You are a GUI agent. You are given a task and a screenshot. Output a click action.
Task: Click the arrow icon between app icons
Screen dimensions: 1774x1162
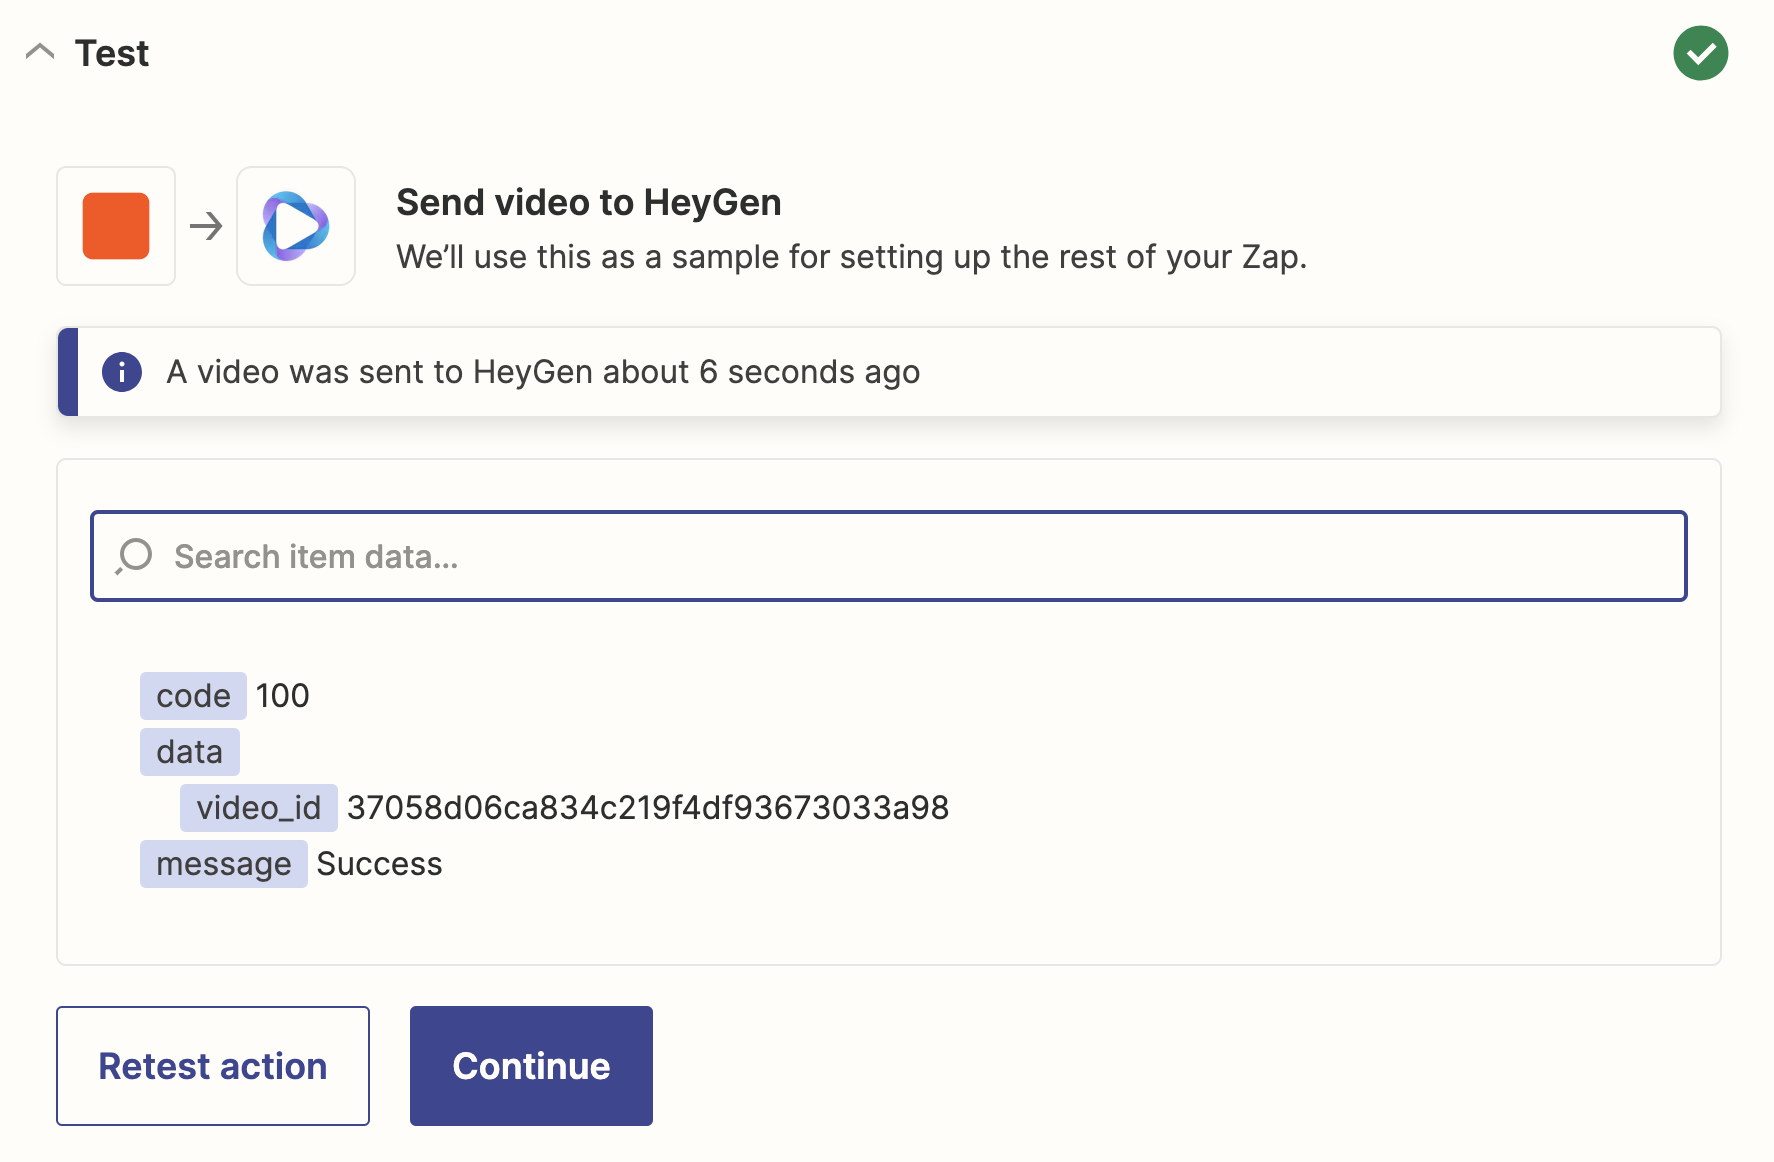(206, 226)
